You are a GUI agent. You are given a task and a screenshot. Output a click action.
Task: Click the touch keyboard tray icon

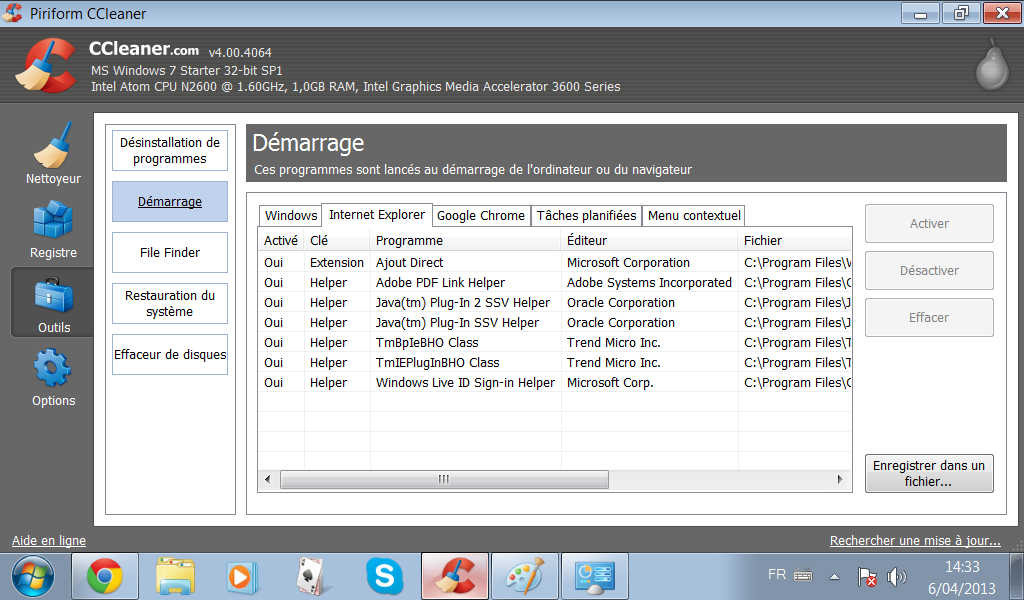[803, 575]
